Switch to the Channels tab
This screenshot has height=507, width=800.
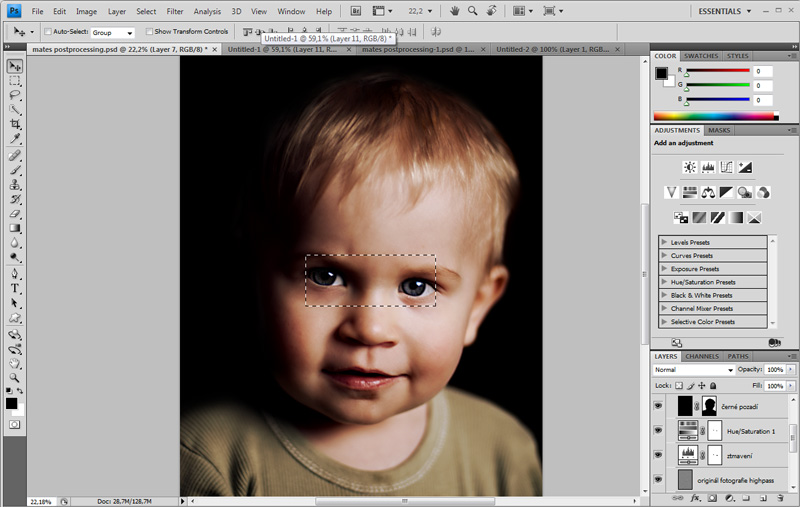pos(701,356)
